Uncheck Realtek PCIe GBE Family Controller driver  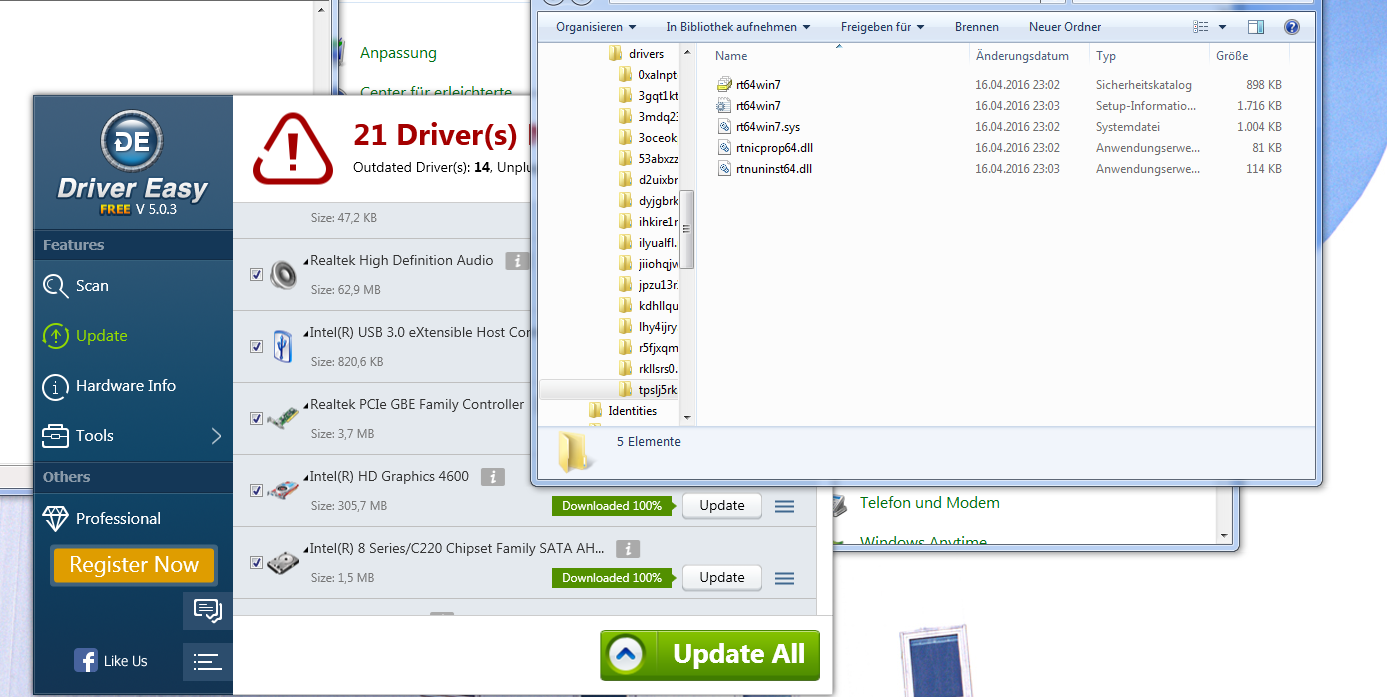(257, 418)
